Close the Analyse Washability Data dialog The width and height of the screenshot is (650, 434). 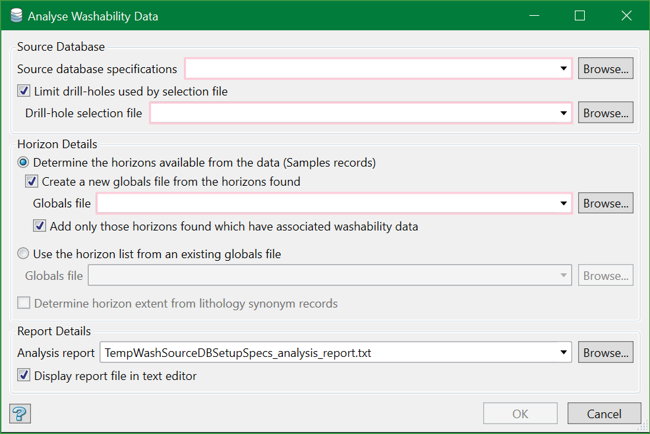pos(626,16)
